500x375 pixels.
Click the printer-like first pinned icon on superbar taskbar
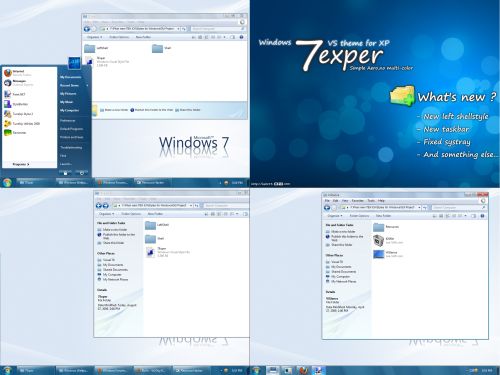[x=272, y=370]
